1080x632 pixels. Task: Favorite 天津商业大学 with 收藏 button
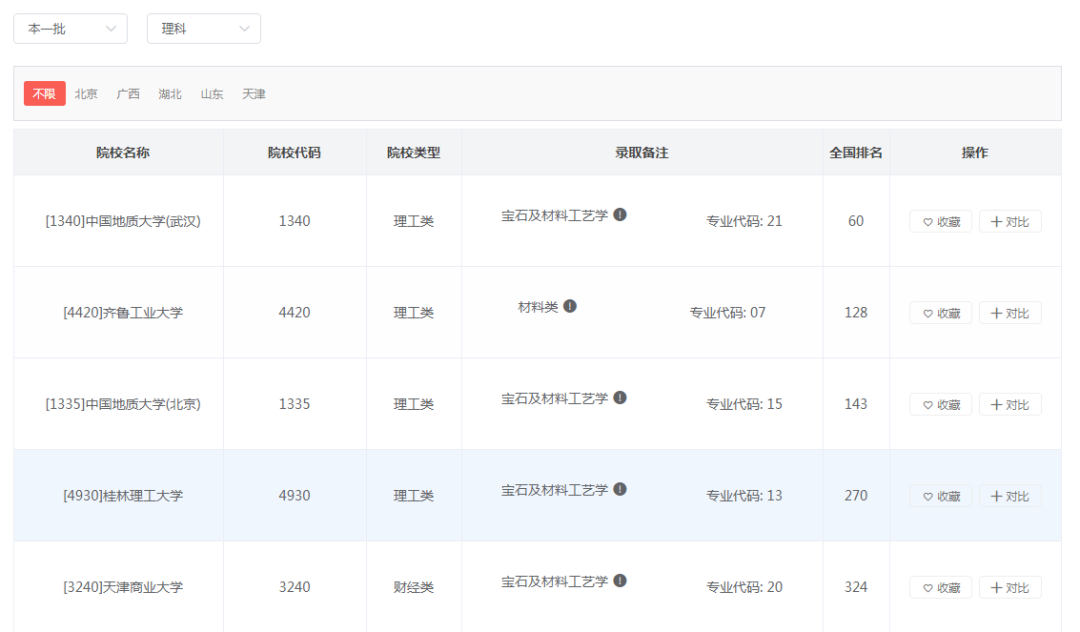click(941, 588)
